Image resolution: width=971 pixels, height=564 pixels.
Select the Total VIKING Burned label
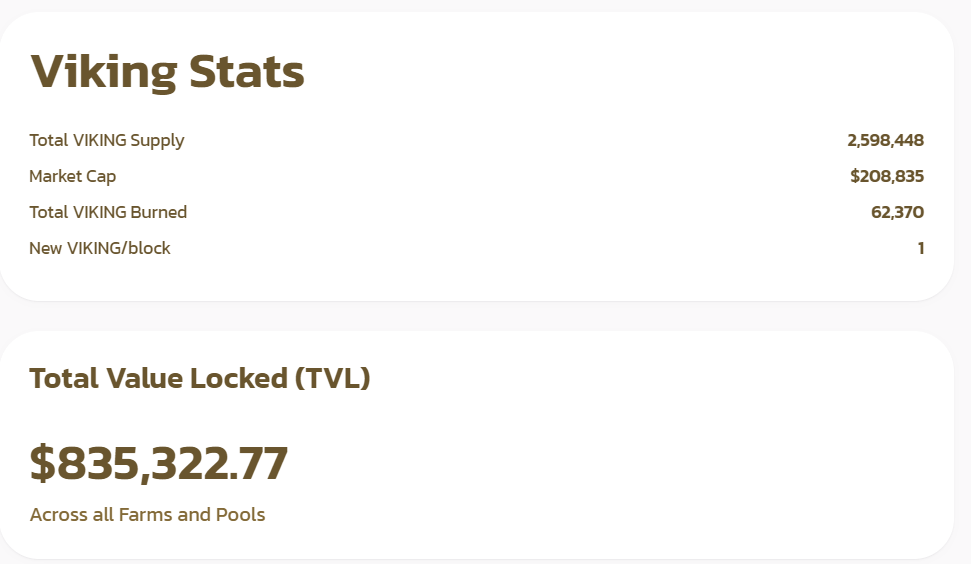[x=108, y=212]
